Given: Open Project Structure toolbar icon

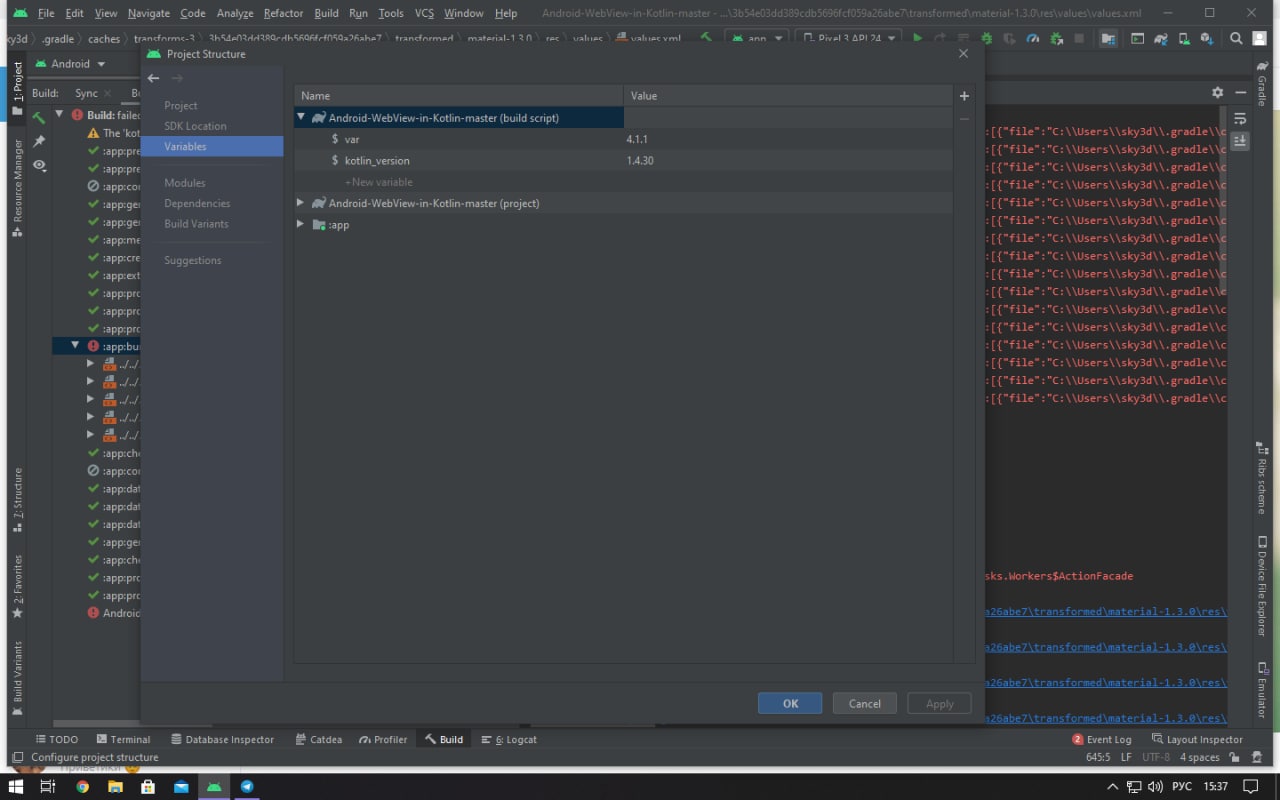Looking at the screenshot, I should point(1108,39).
